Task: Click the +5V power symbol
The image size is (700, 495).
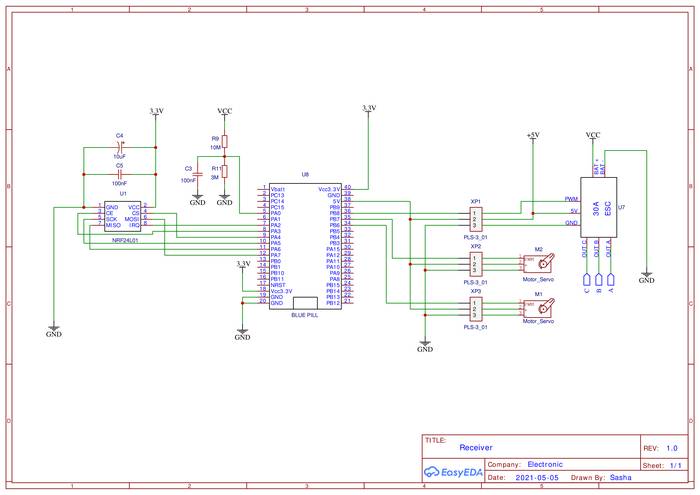Action: click(532, 135)
